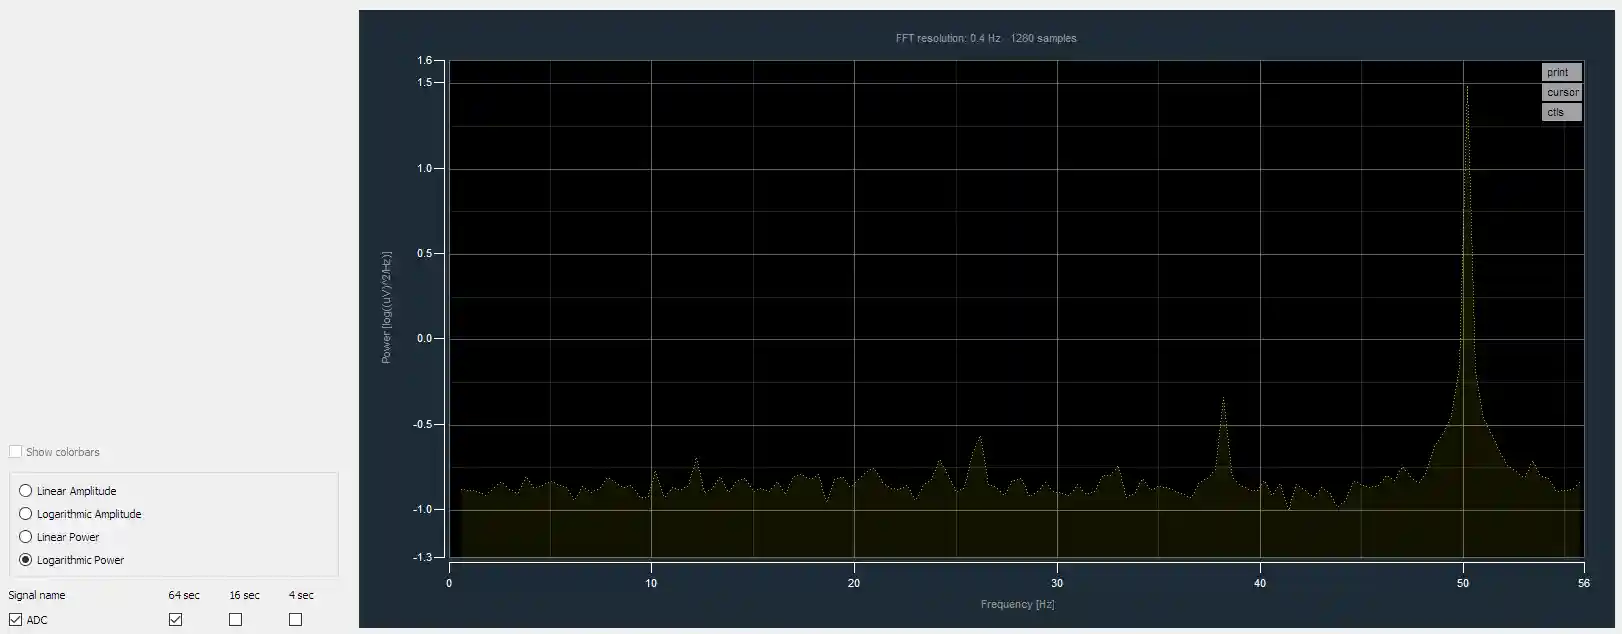This screenshot has height=634, width=1622.
Task: Select the Logarithmic Power radio button
Action: (x=26, y=560)
